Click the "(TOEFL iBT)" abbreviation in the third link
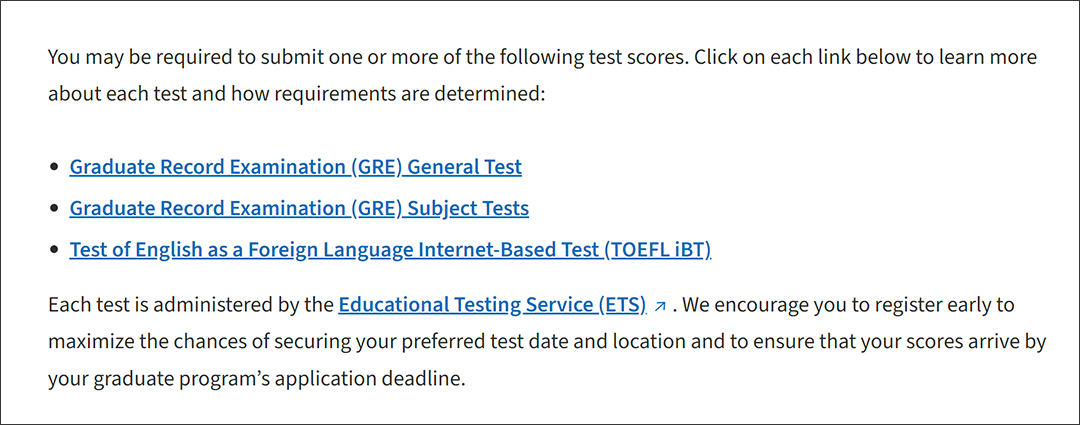 click(657, 250)
